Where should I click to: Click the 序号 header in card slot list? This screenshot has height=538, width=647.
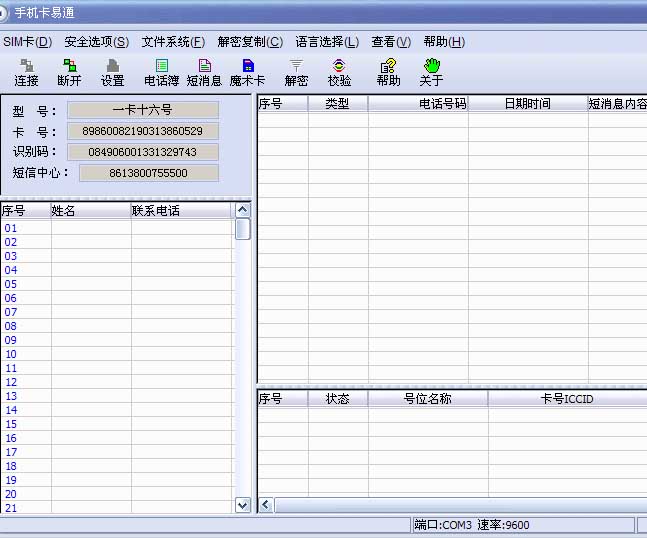pyautogui.click(x=283, y=399)
